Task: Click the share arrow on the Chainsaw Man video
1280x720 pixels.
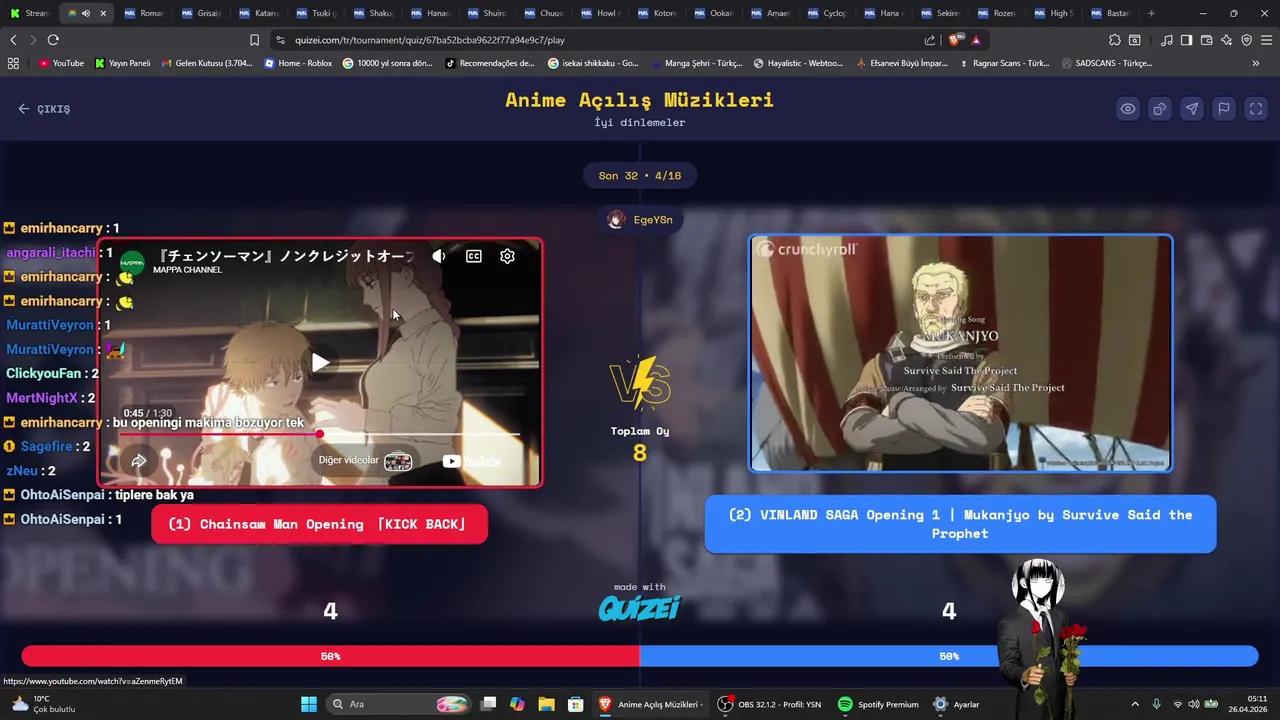Action: (139, 461)
